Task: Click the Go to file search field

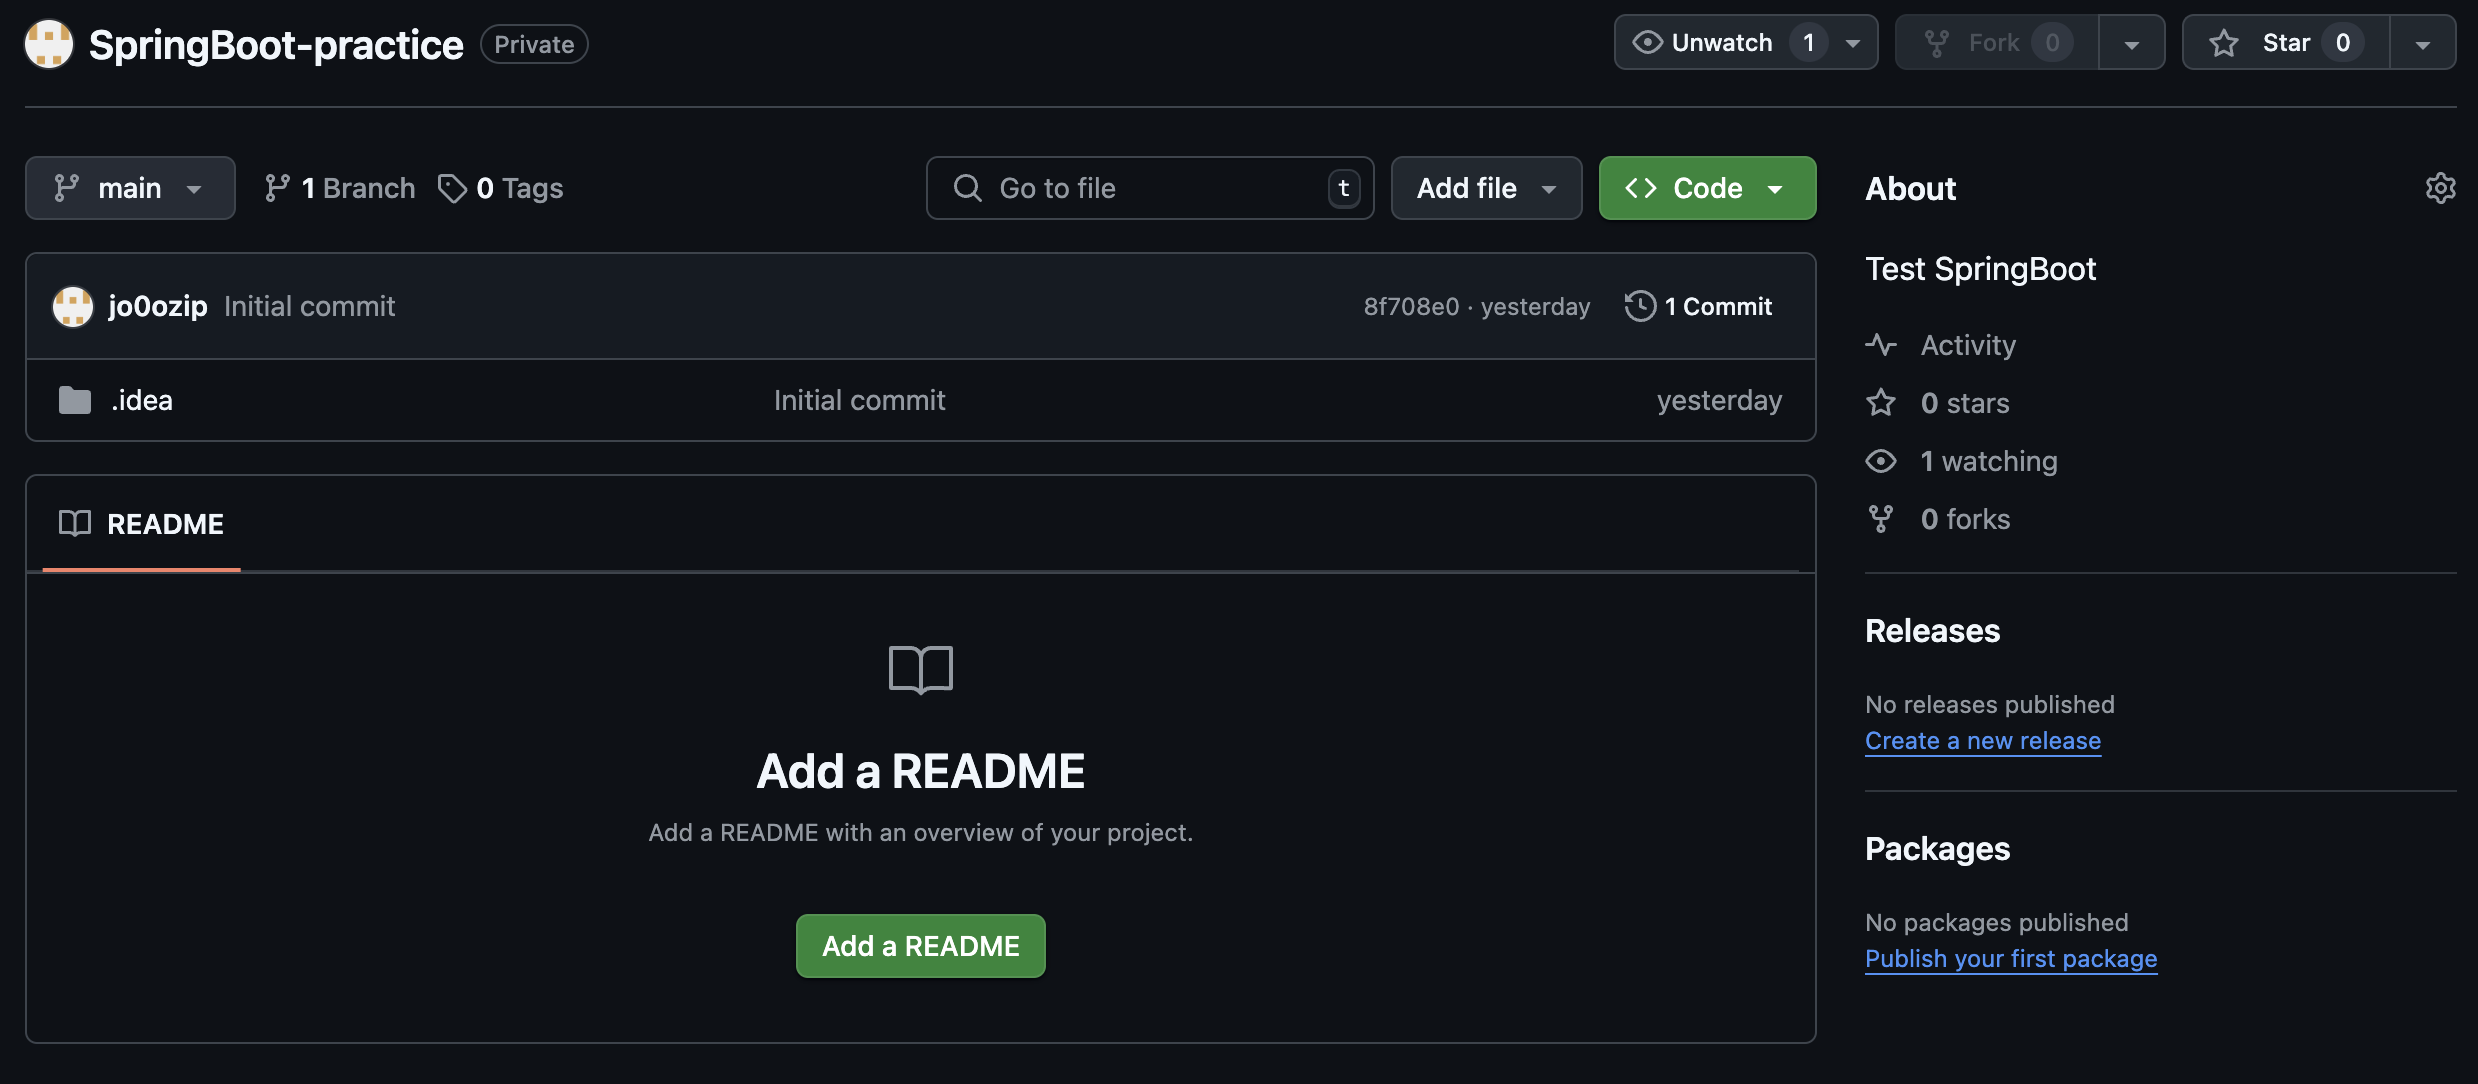Action: point(1150,188)
